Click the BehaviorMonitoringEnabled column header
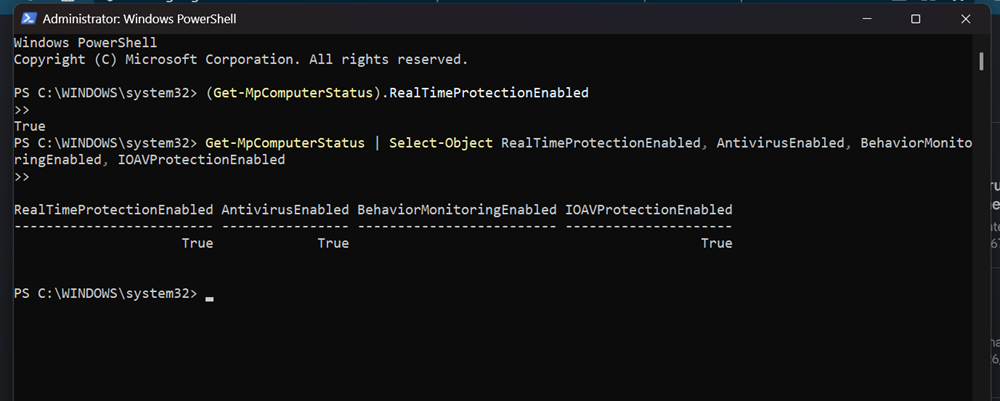The width and height of the screenshot is (1000, 401). coord(457,210)
